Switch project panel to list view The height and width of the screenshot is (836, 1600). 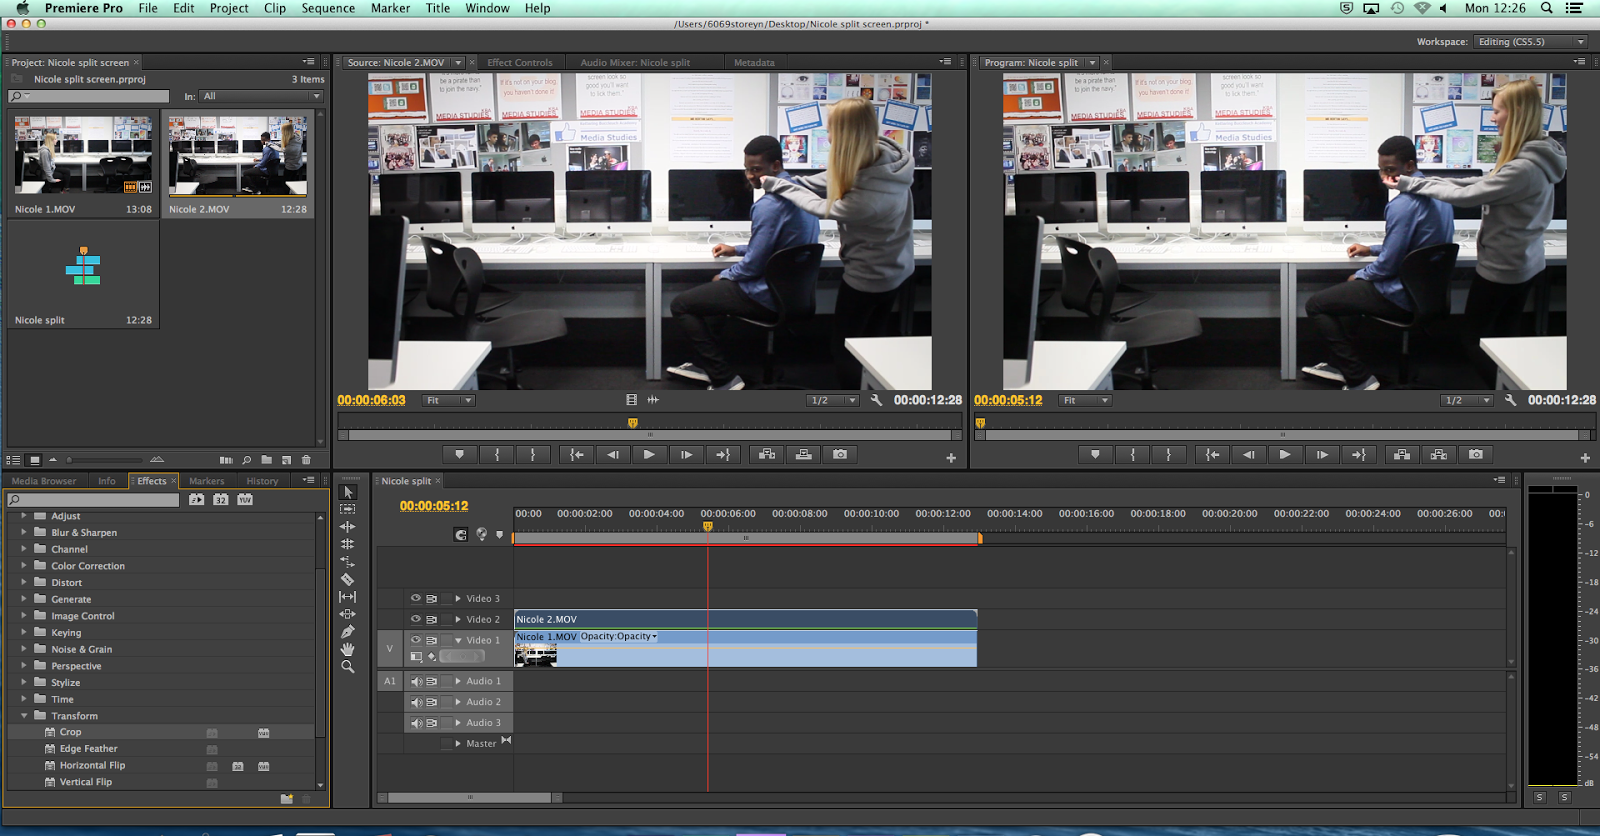click(x=14, y=460)
